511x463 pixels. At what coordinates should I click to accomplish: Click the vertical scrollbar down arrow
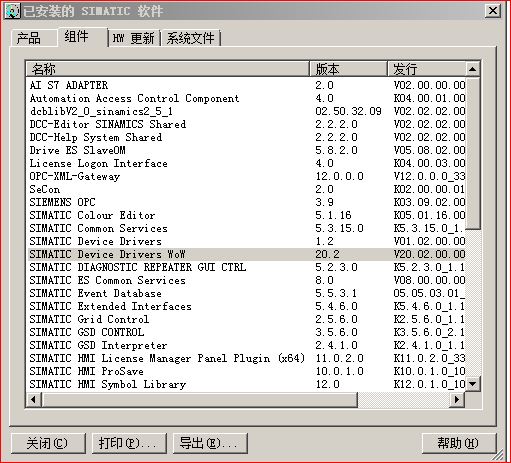[472, 384]
